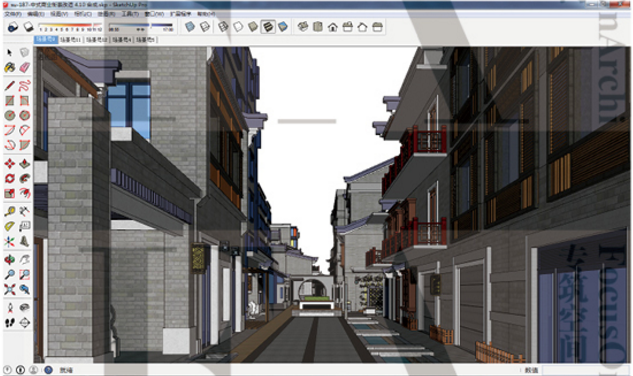Open the 工具(T) menu

pyautogui.click(x=130, y=14)
